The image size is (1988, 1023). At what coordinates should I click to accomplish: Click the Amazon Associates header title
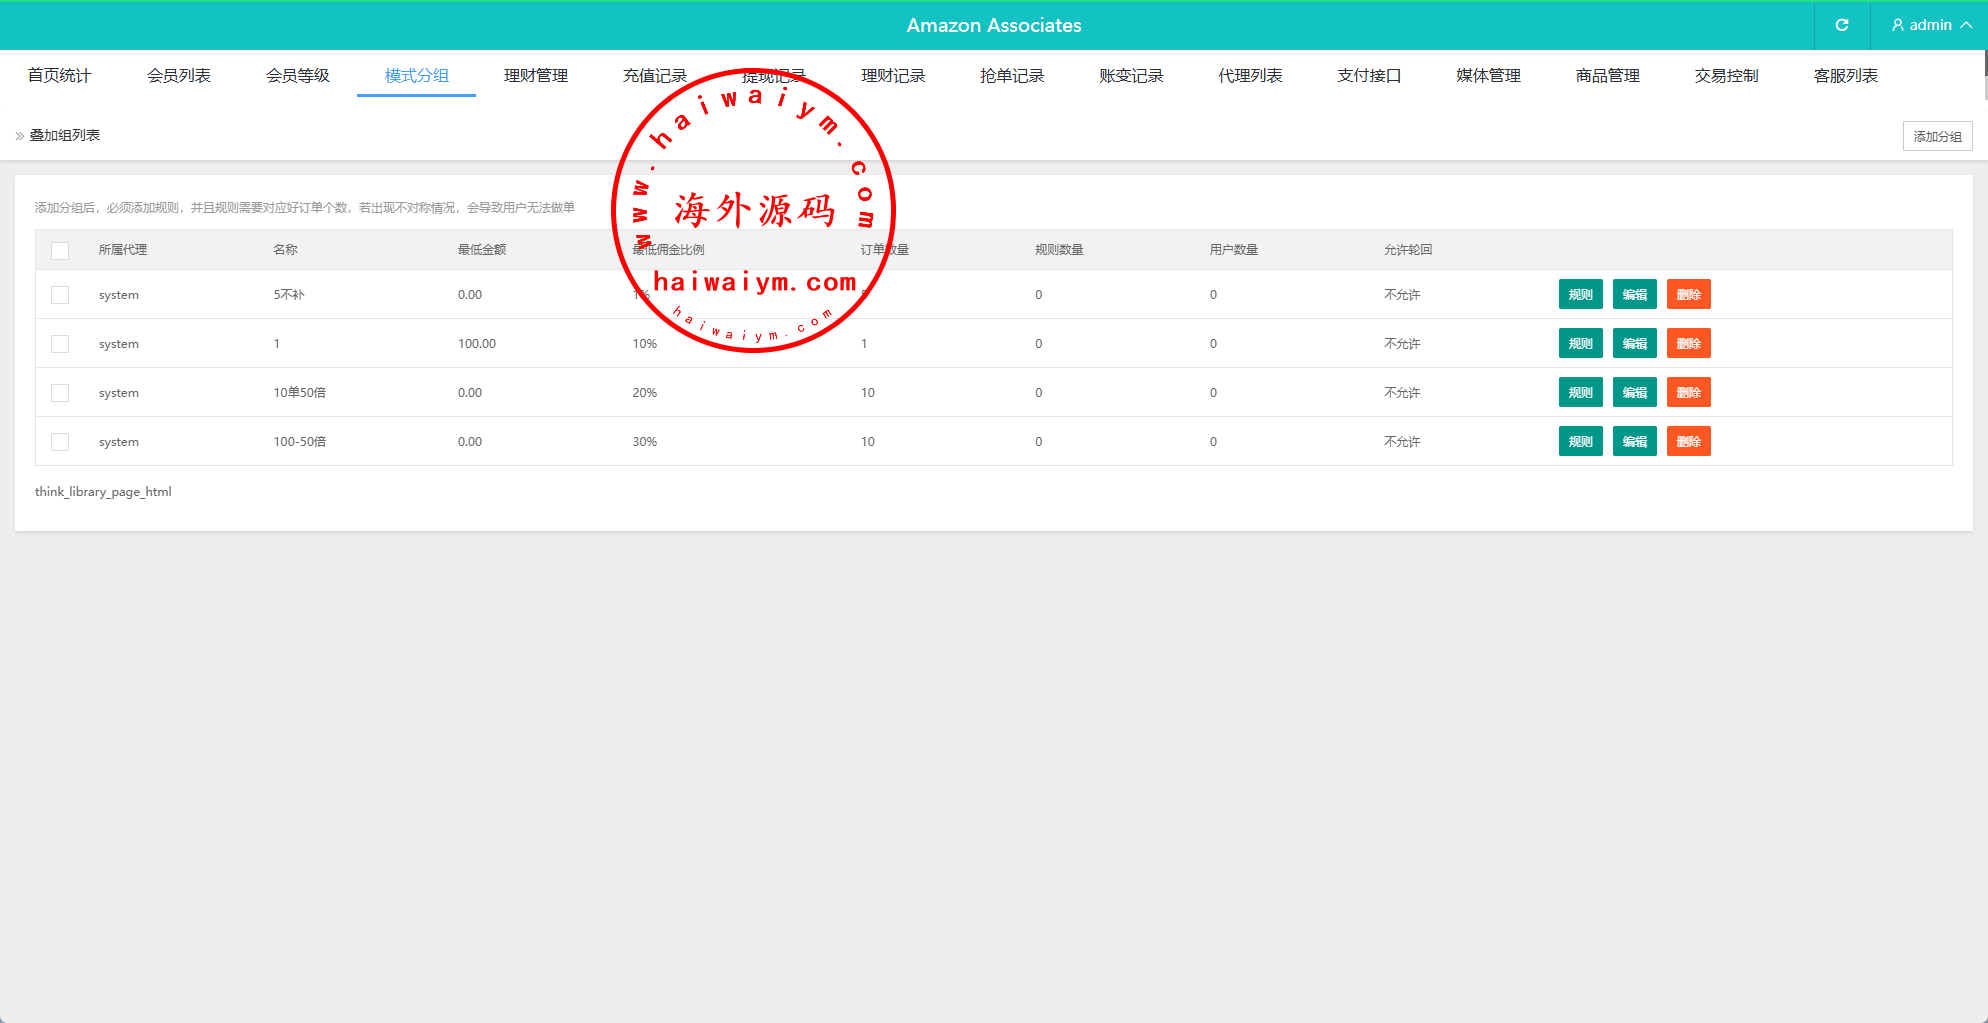tap(993, 25)
